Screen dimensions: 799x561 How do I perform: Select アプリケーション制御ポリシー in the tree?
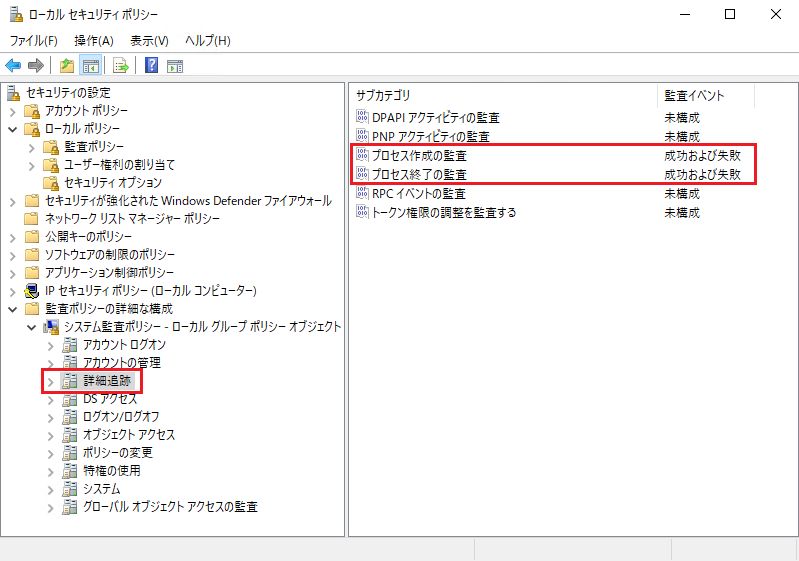(x=109, y=273)
